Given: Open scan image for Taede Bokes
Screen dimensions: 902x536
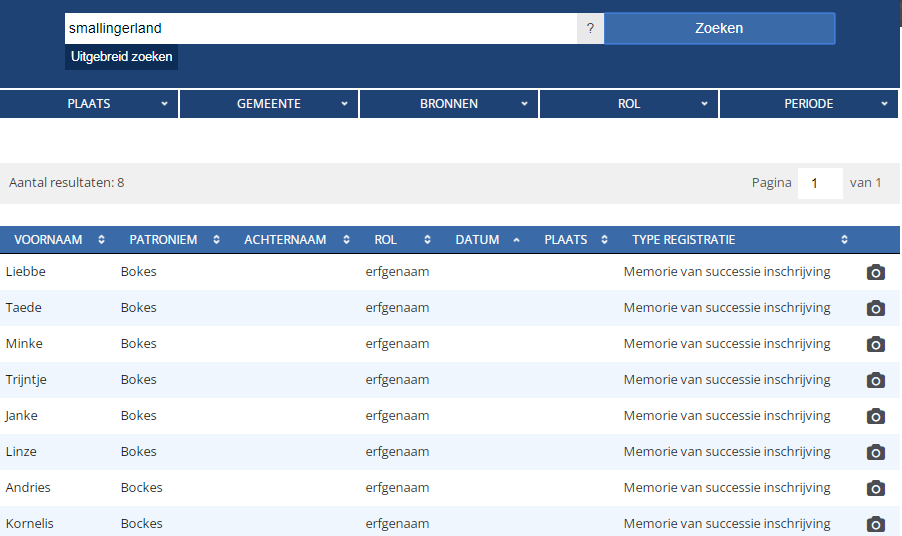Looking at the screenshot, I should (x=875, y=308).
